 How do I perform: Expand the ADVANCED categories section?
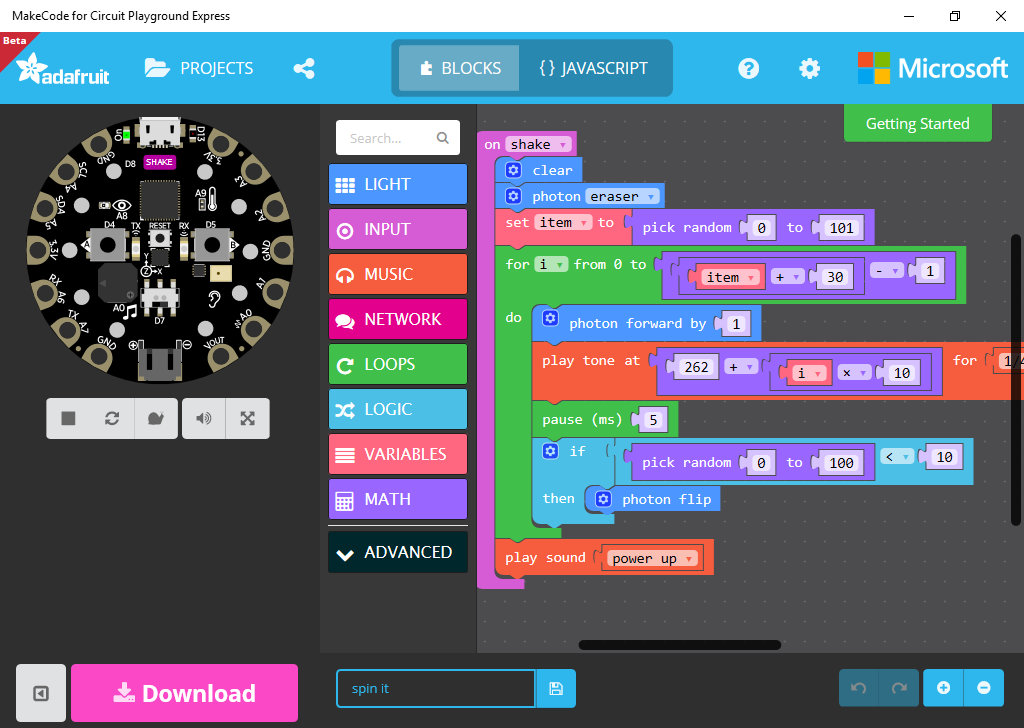[398, 552]
